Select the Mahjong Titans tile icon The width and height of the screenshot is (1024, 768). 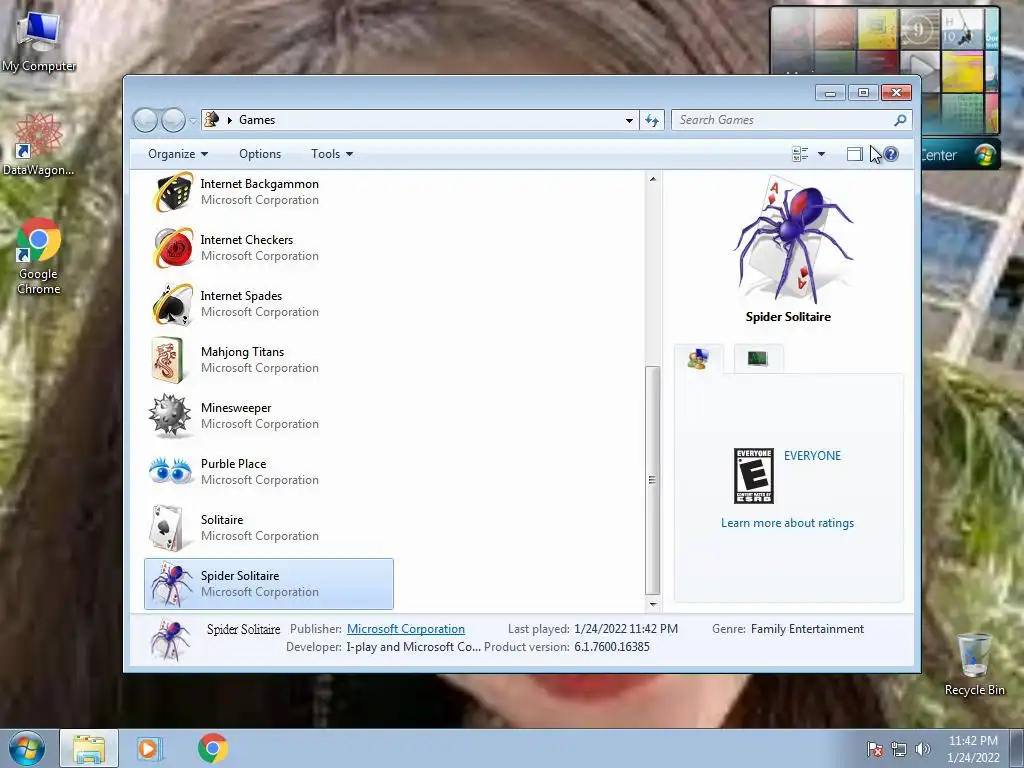tap(168, 360)
